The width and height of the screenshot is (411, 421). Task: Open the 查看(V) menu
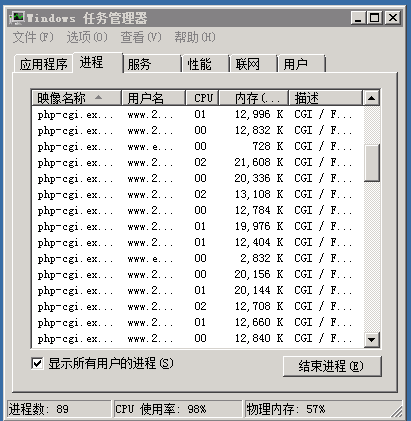[x=141, y=37]
